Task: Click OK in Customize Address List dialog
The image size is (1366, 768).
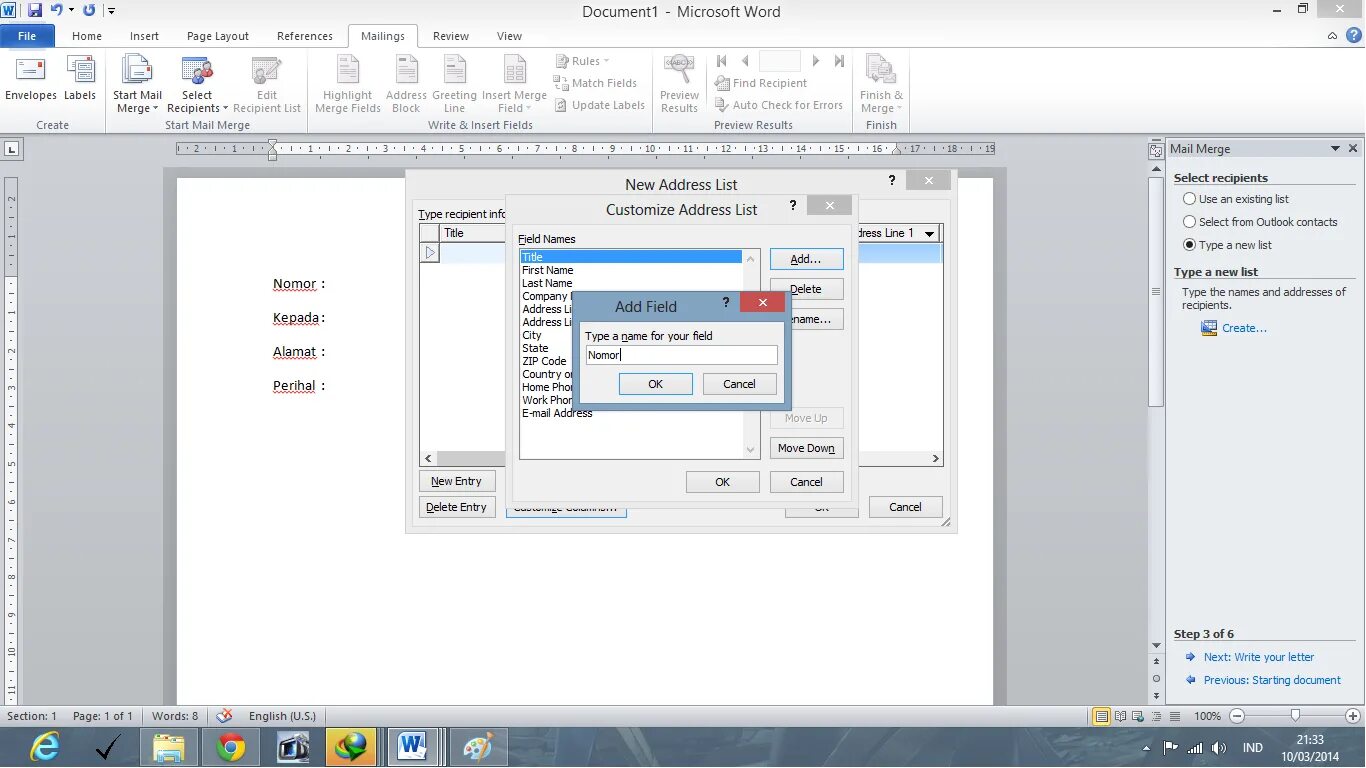Action: tap(722, 482)
